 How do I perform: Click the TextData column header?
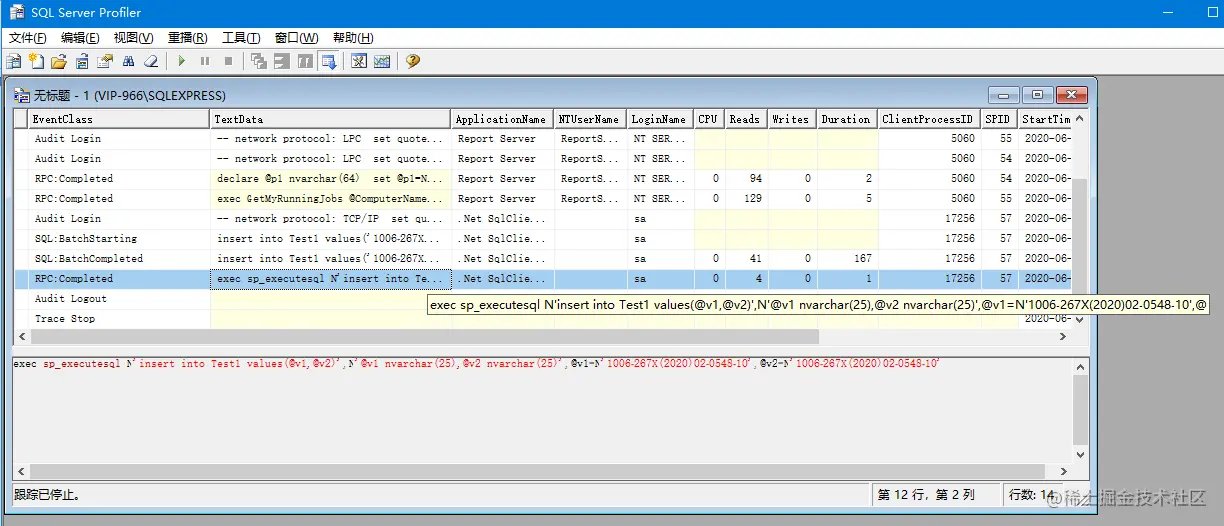pyautogui.click(x=331, y=119)
